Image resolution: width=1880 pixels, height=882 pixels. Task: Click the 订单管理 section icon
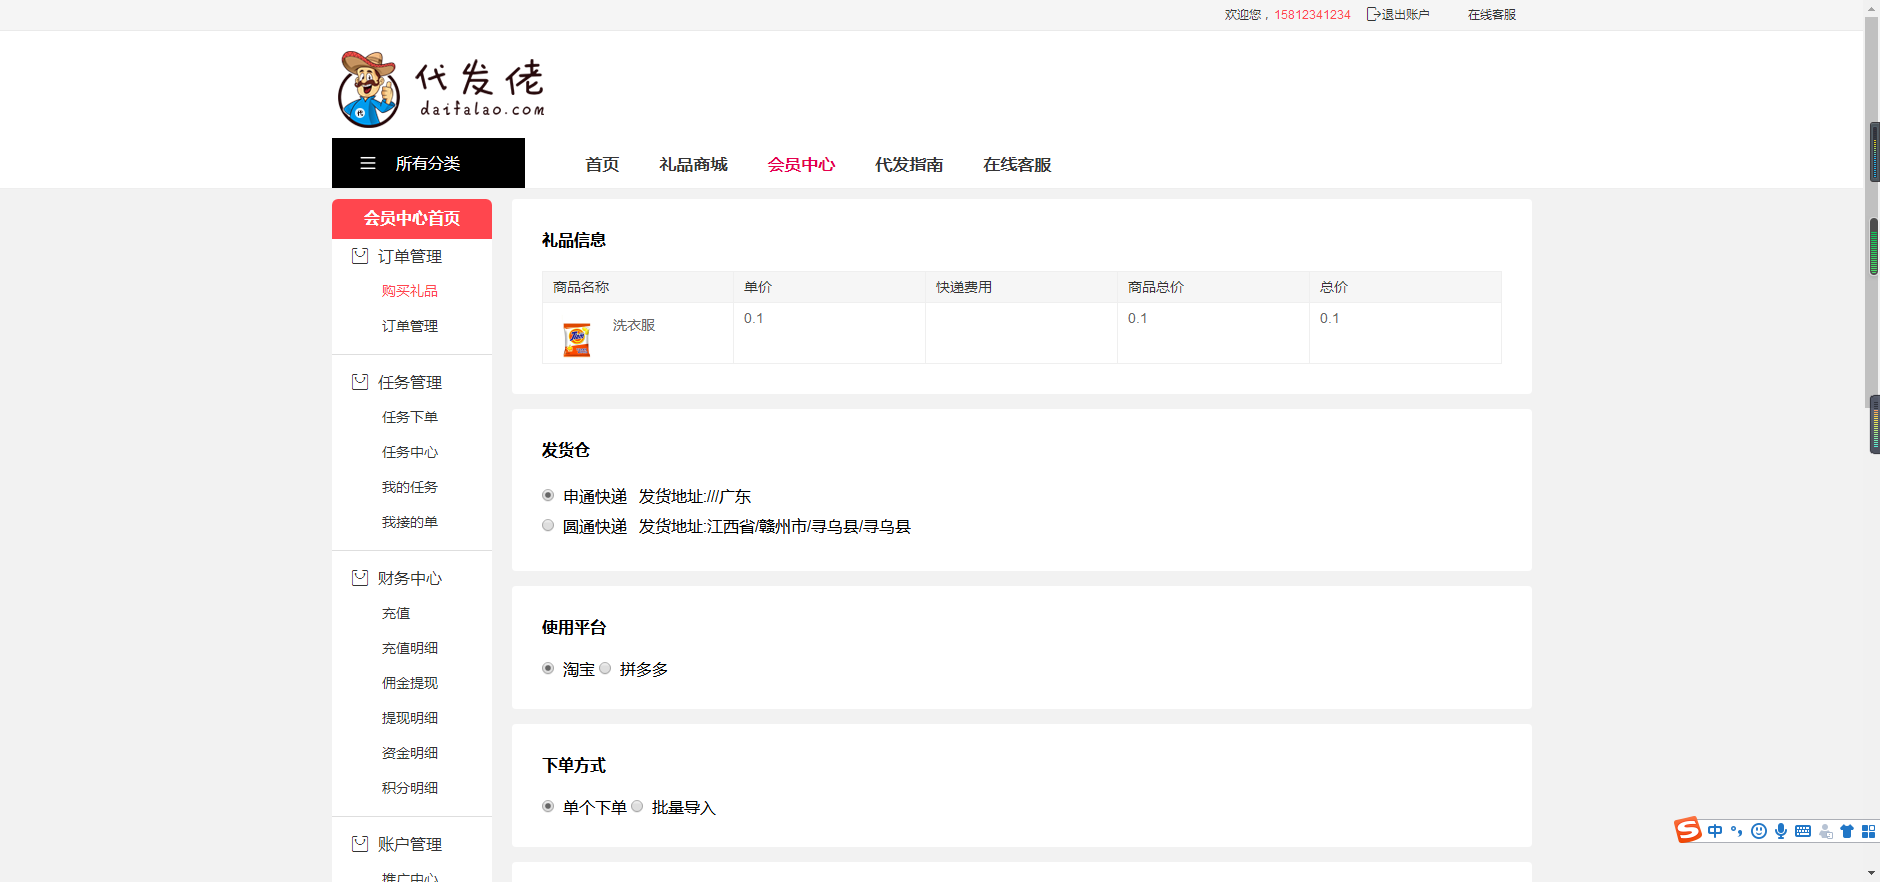pos(360,256)
